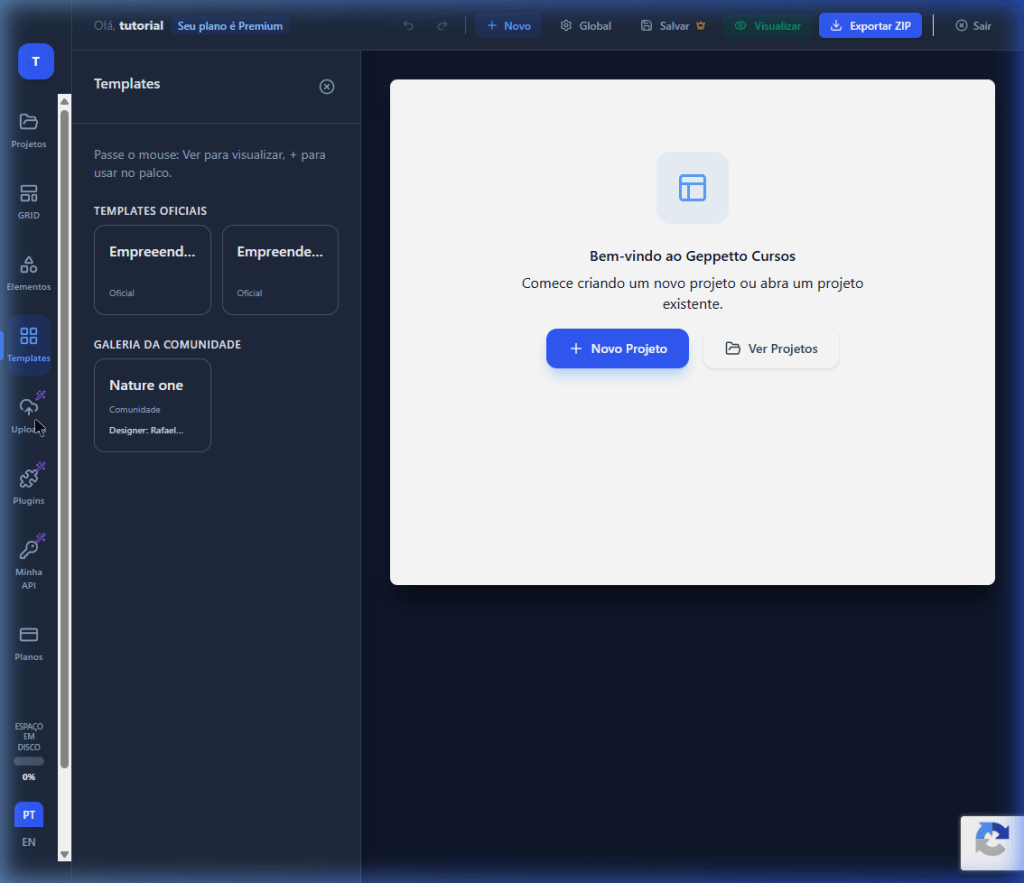Click the undo arrow in top toolbar
The width and height of the screenshot is (1024, 883).
click(x=408, y=26)
